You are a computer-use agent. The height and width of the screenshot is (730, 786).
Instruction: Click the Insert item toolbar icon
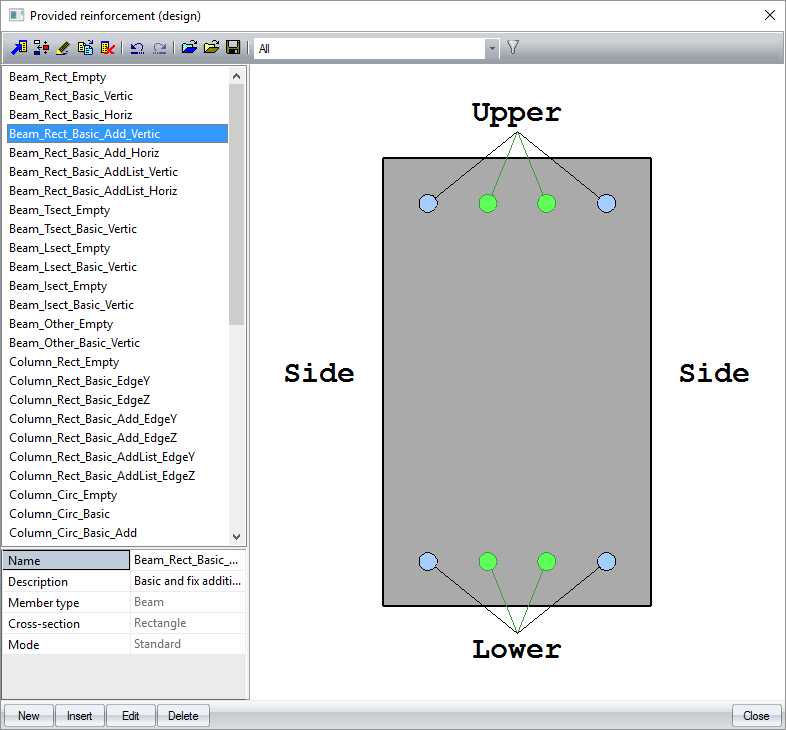[x=41, y=48]
